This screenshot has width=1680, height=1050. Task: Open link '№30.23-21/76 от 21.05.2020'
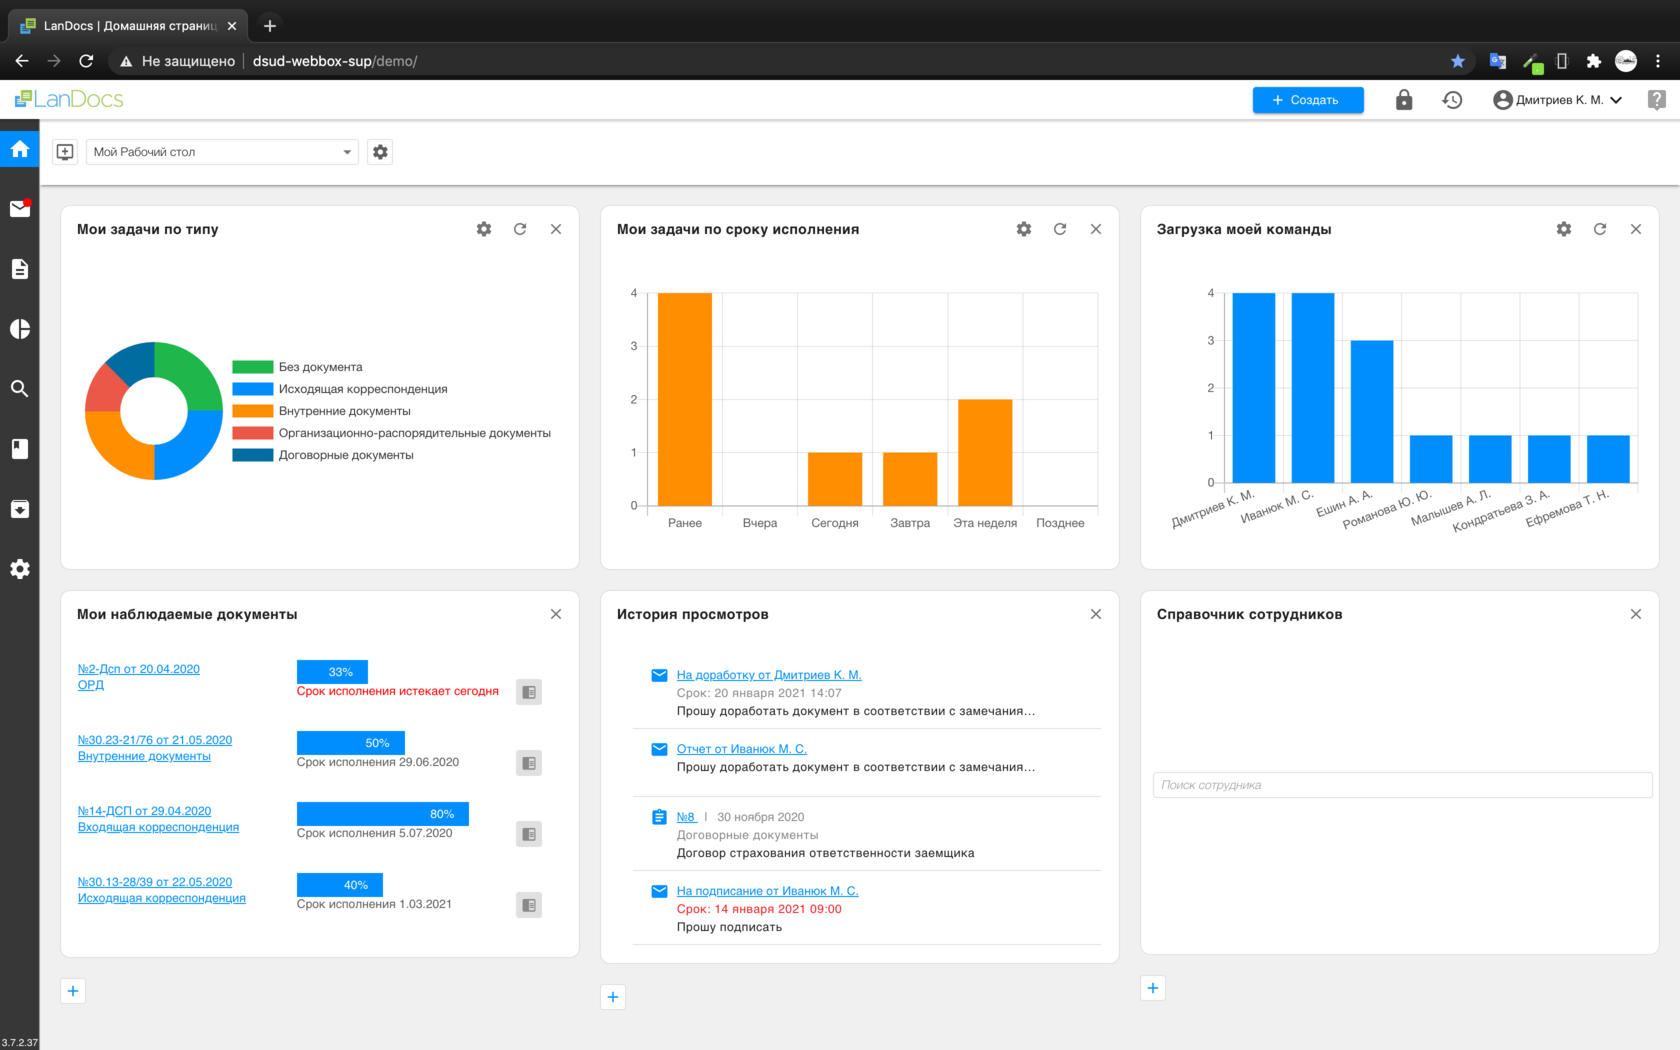pos(155,740)
